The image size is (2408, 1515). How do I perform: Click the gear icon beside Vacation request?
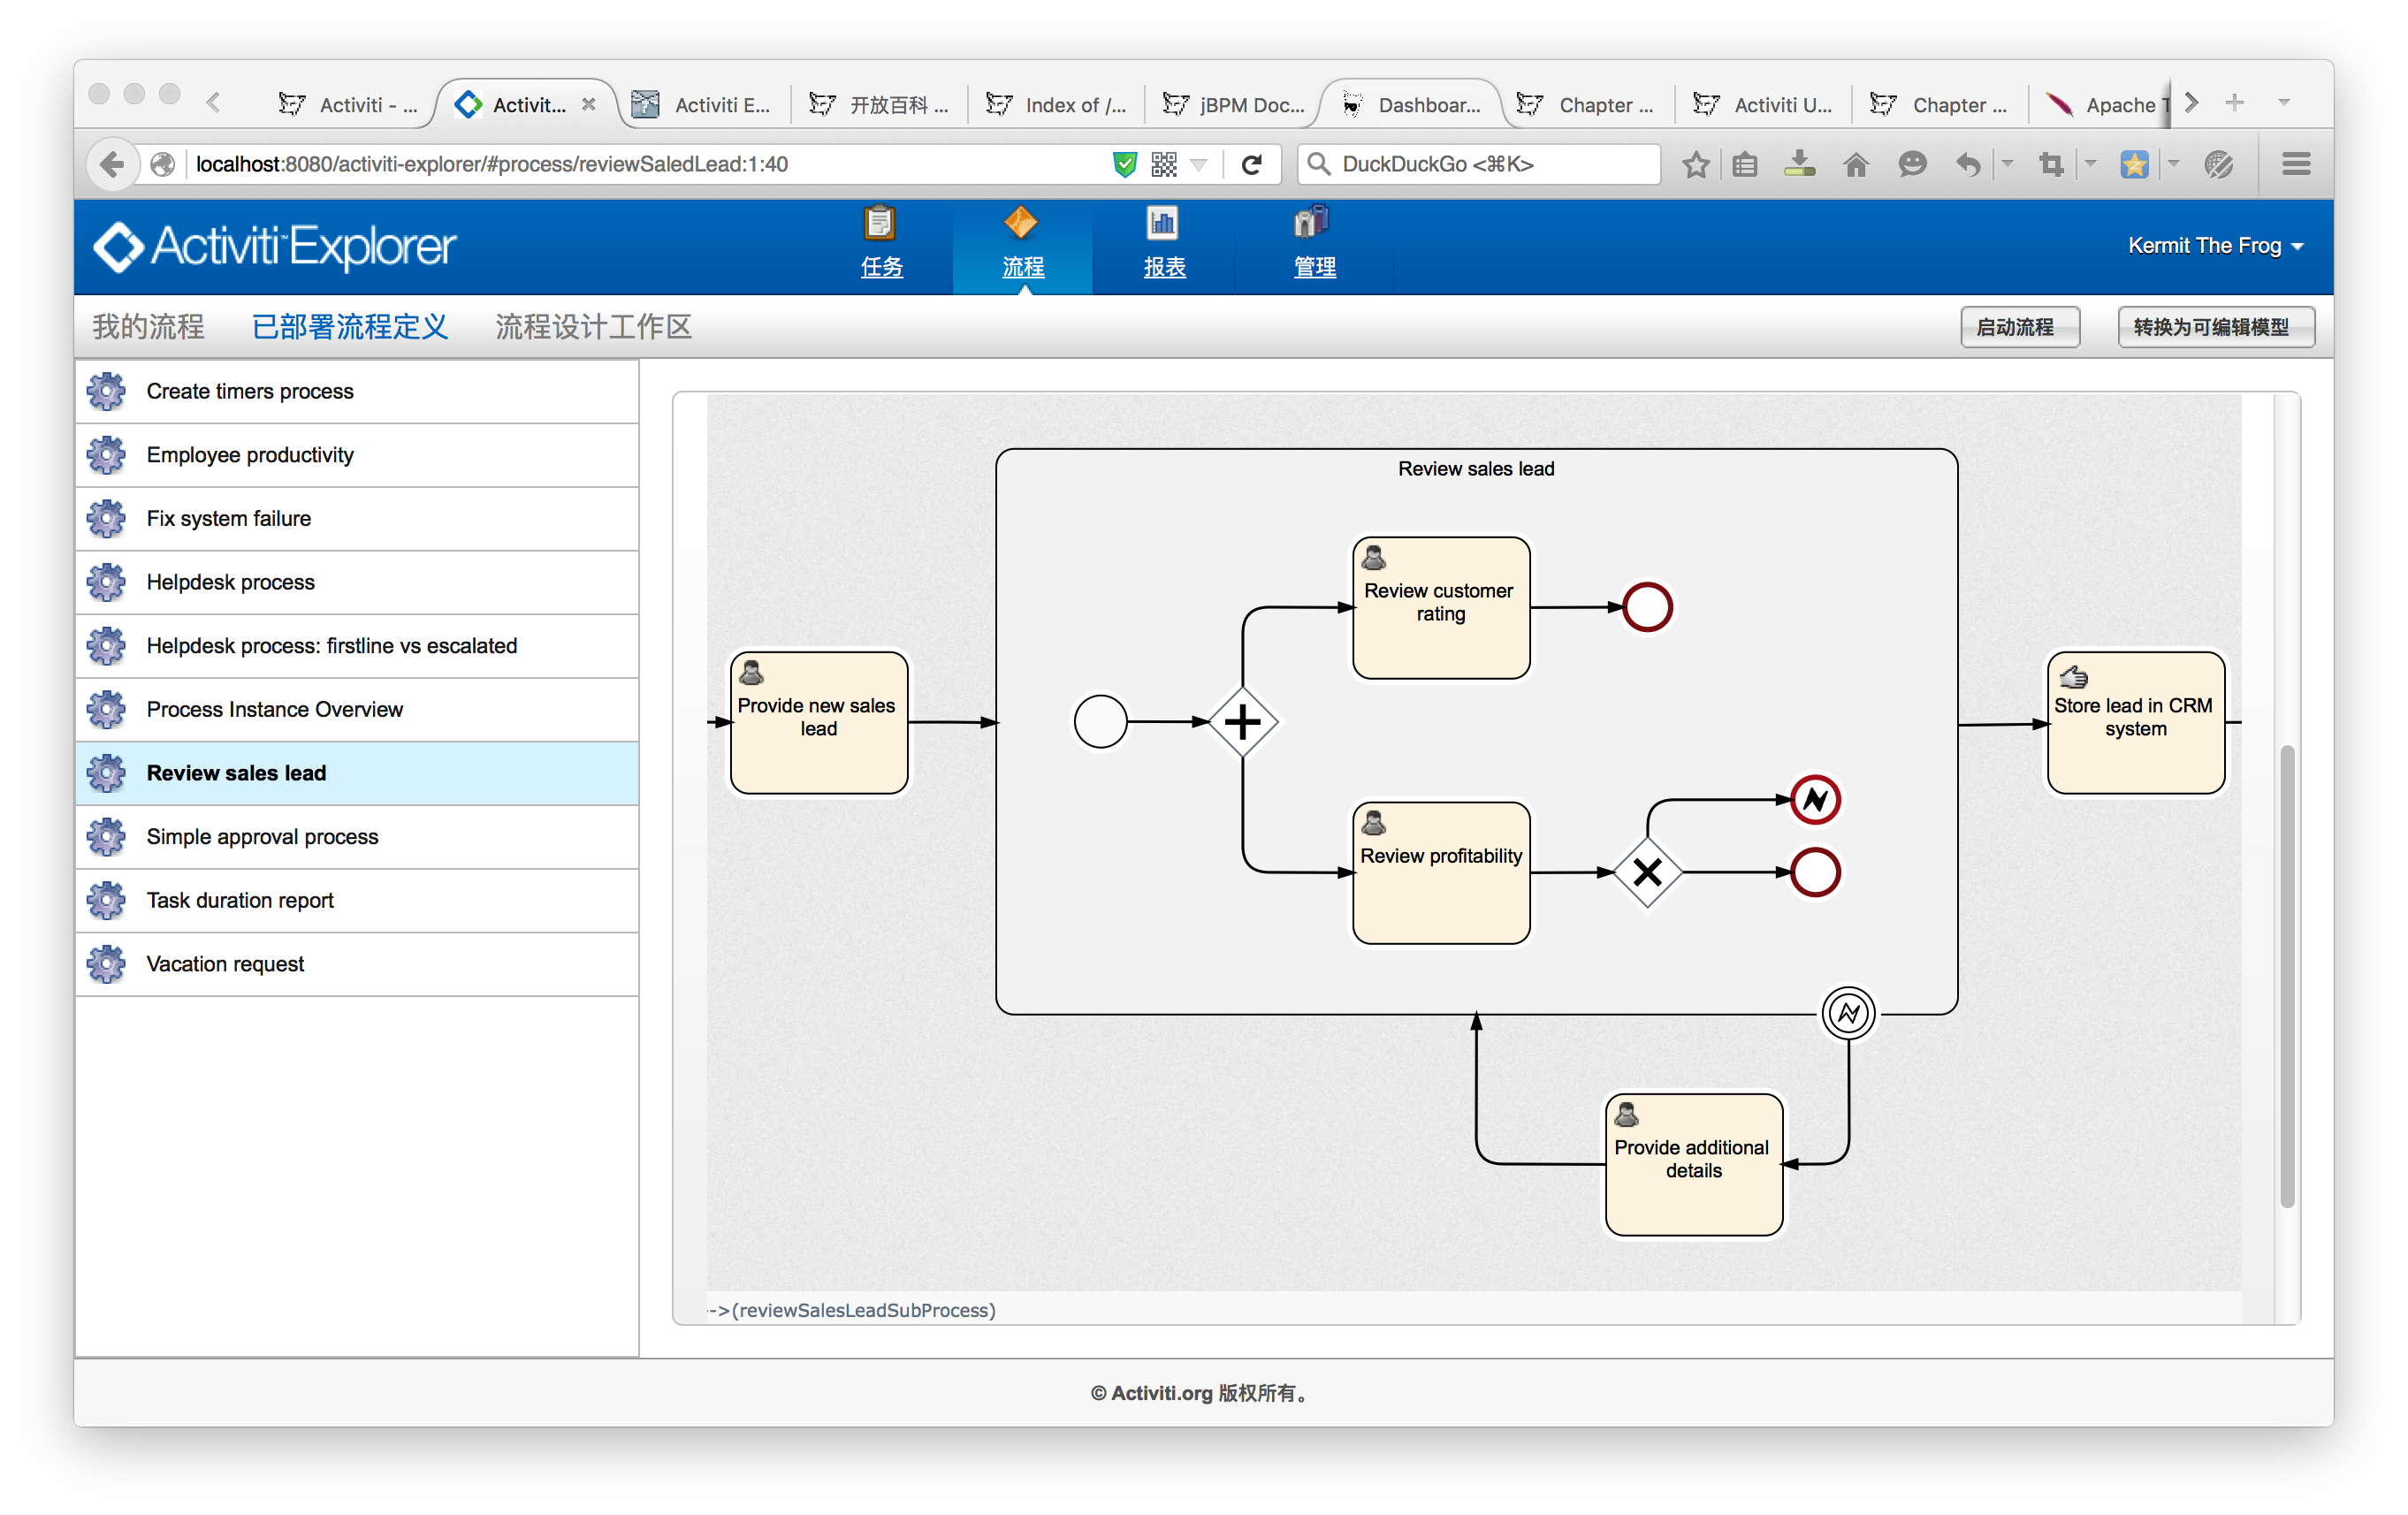[x=106, y=964]
